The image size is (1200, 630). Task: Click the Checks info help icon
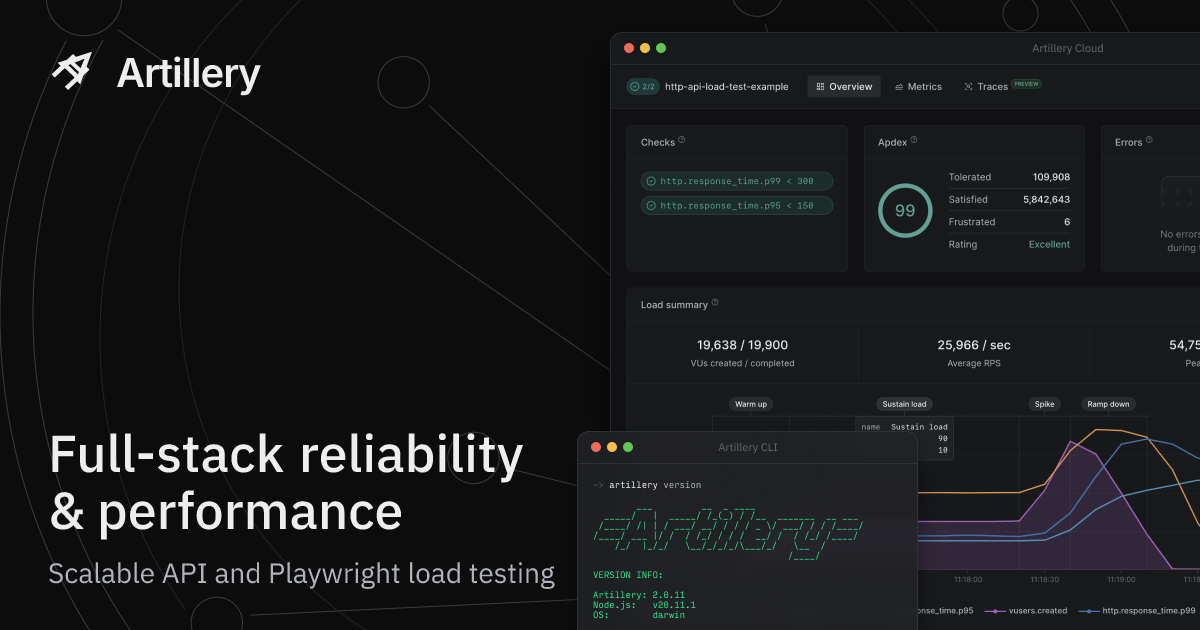pyautogui.click(x=682, y=141)
